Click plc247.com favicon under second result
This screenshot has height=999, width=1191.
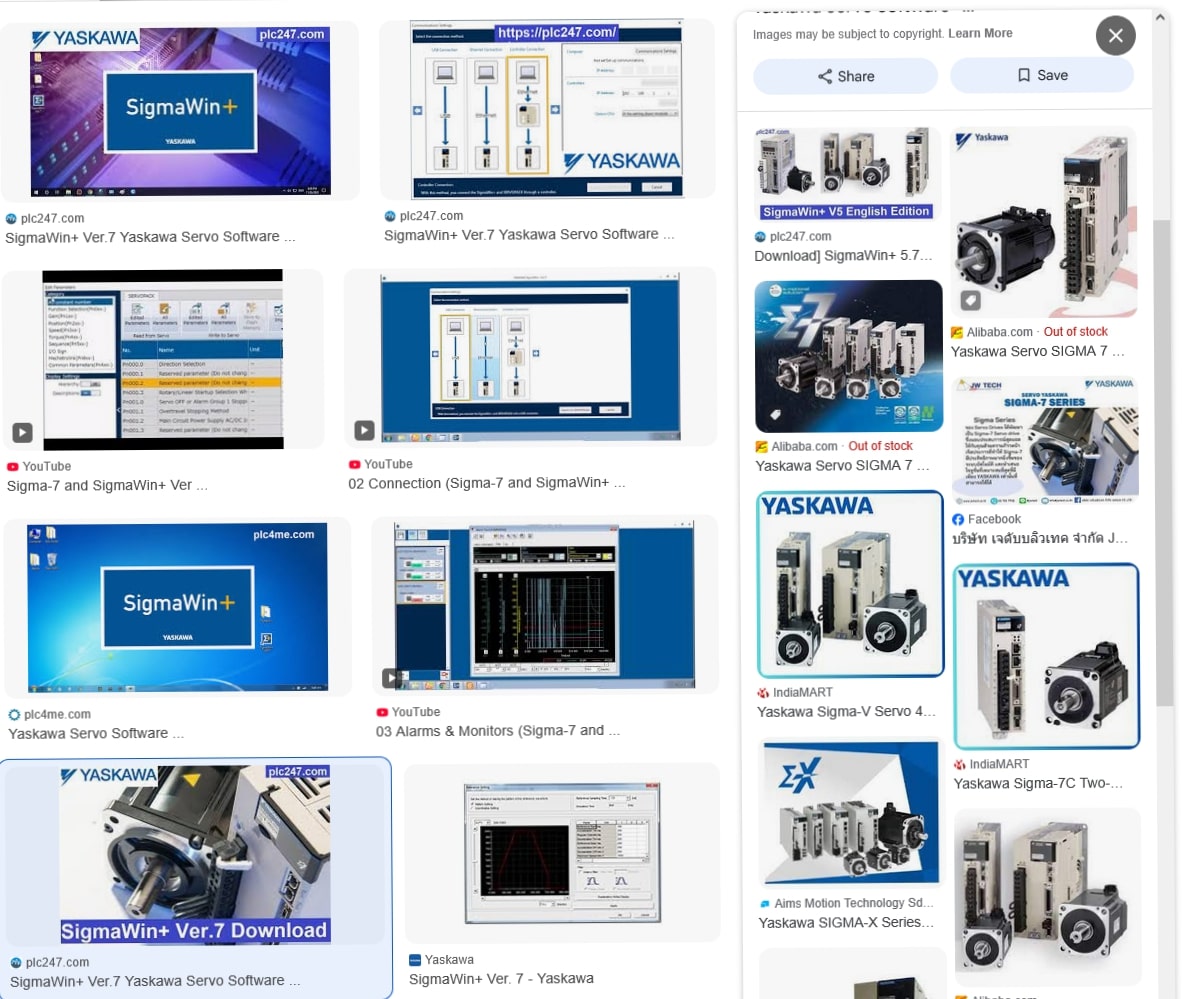[390, 217]
